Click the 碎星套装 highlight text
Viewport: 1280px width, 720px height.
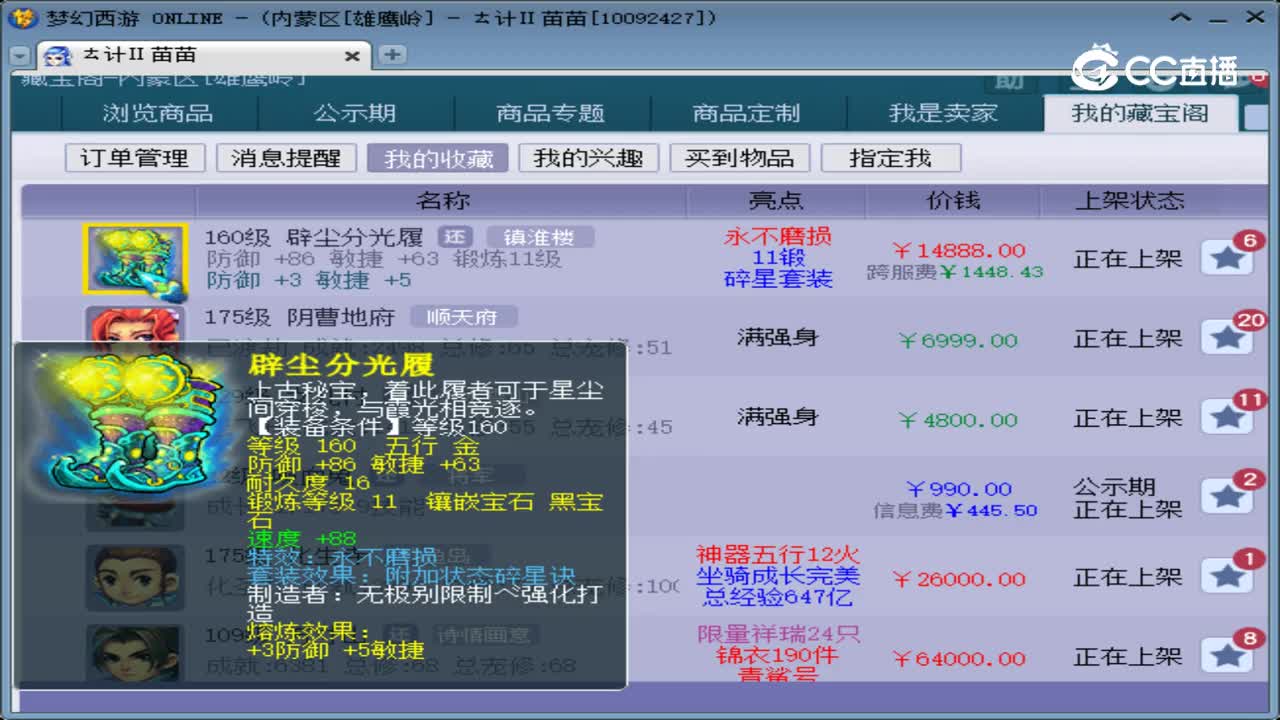tap(778, 279)
